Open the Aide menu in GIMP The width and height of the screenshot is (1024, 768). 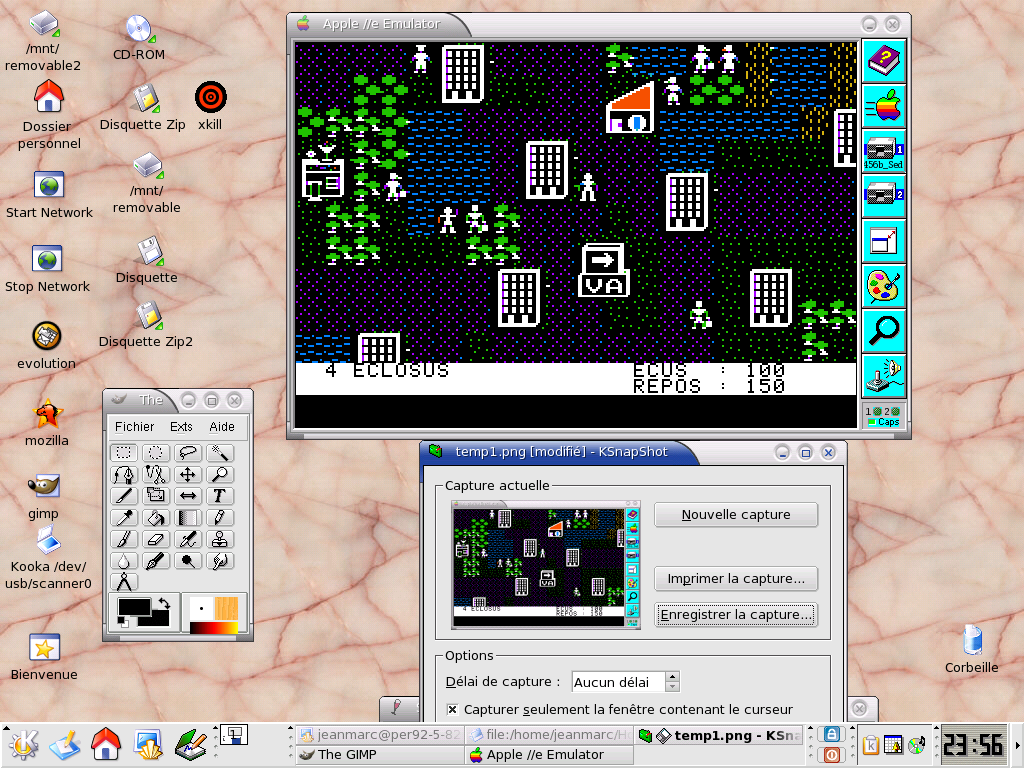pyautogui.click(x=221, y=426)
